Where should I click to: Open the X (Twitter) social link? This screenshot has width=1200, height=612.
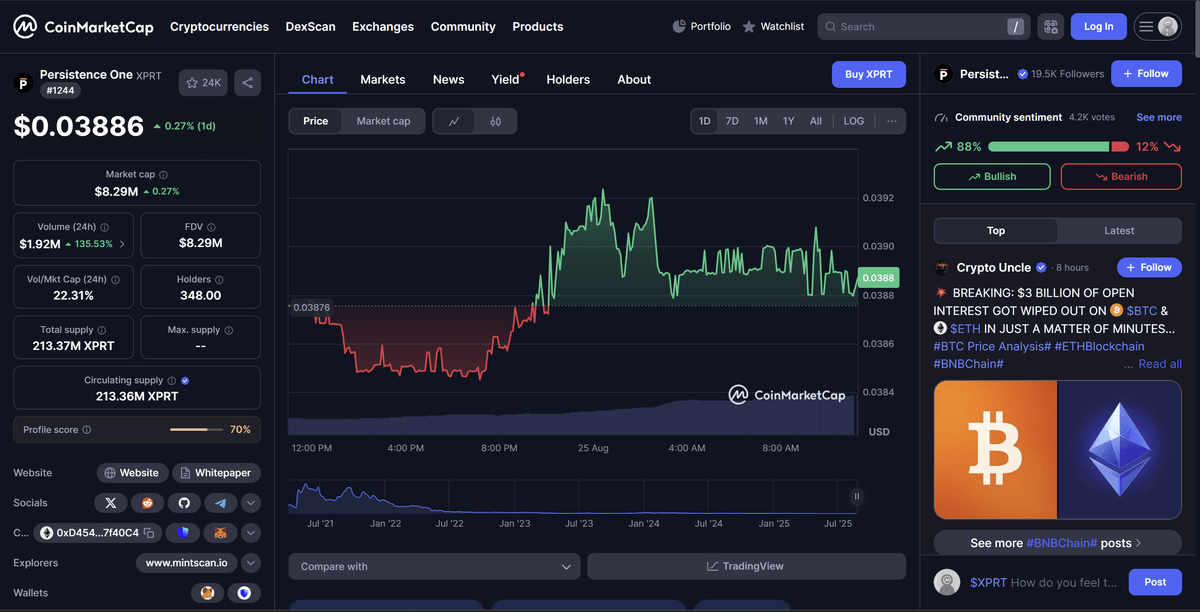pyautogui.click(x=110, y=503)
